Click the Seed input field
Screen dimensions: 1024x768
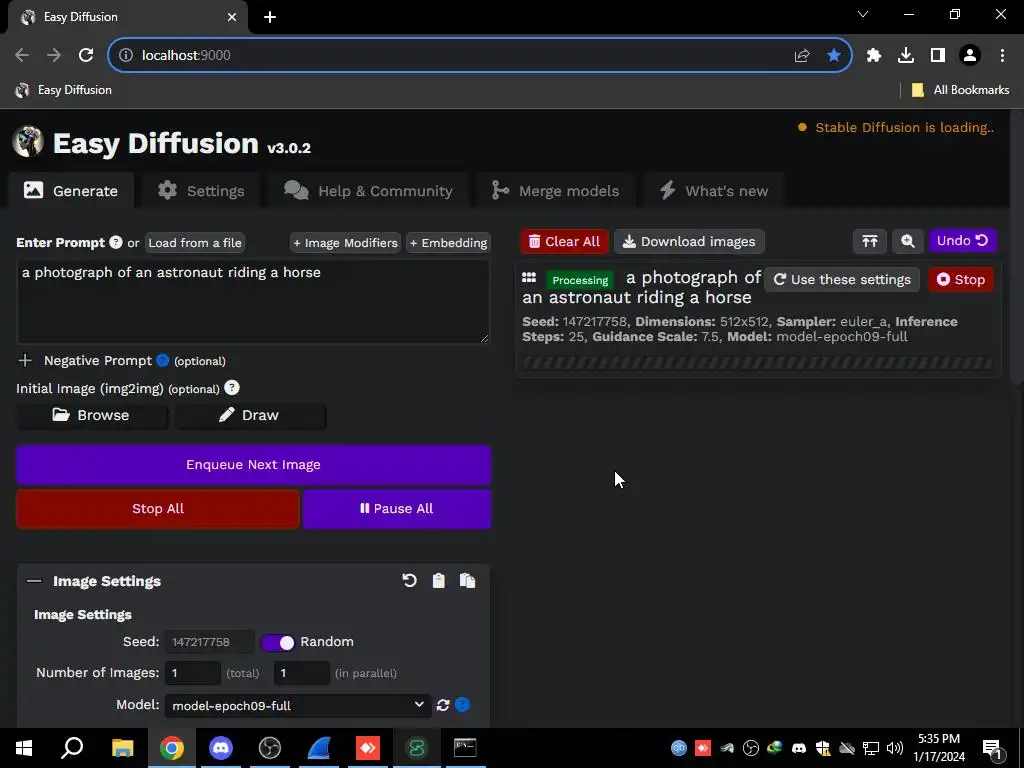209,642
